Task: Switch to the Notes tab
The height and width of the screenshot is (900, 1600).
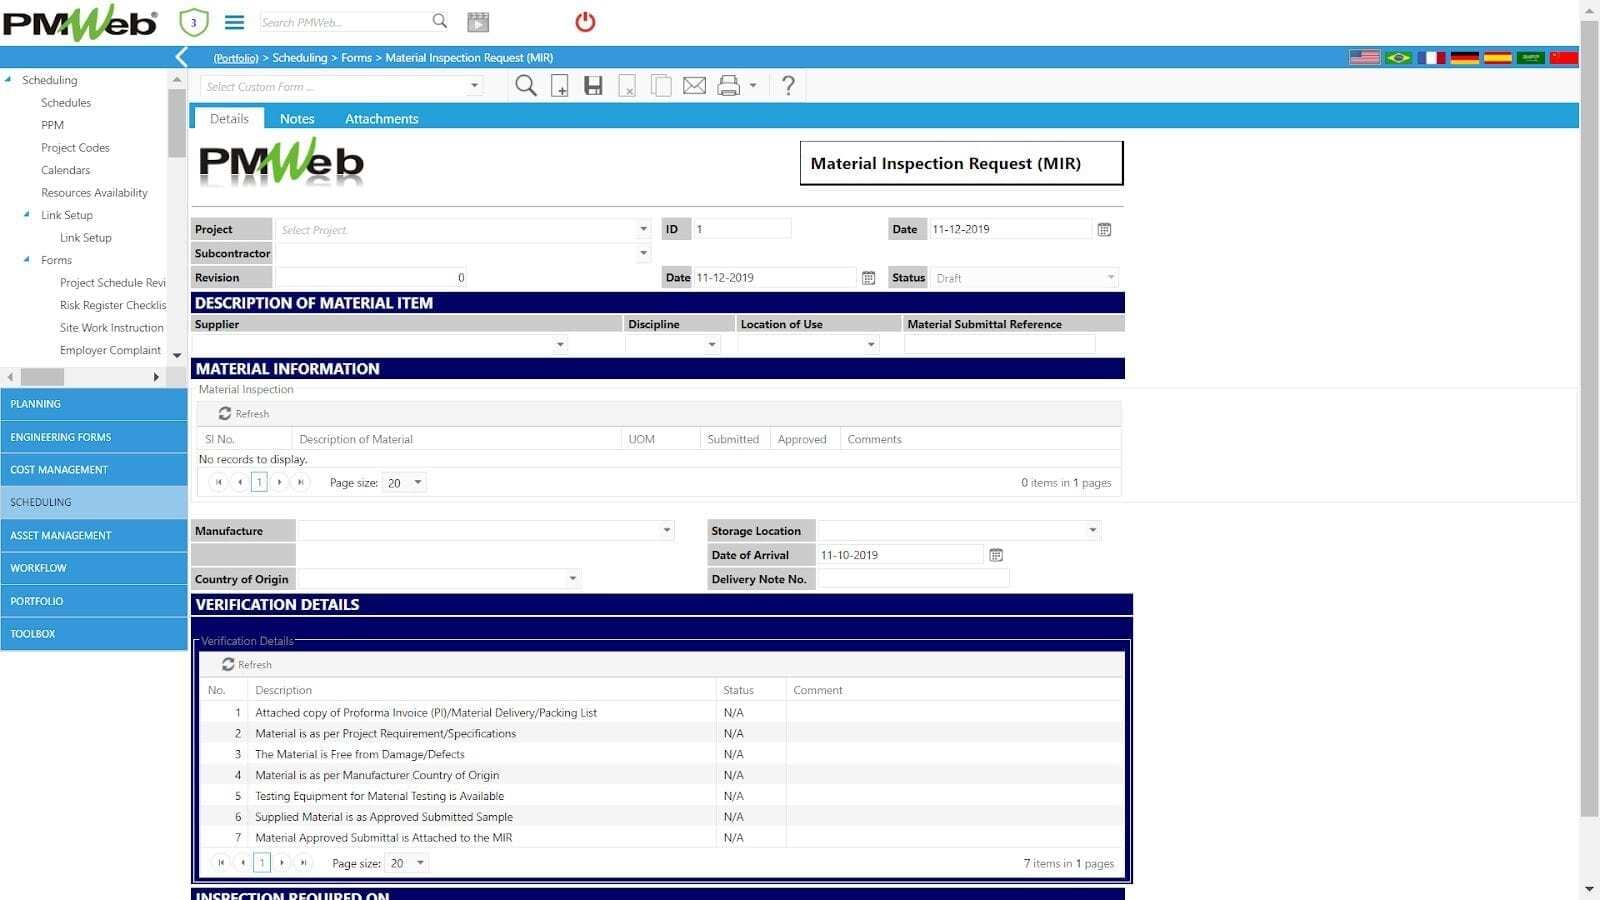Action: click(x=297, y=119)
